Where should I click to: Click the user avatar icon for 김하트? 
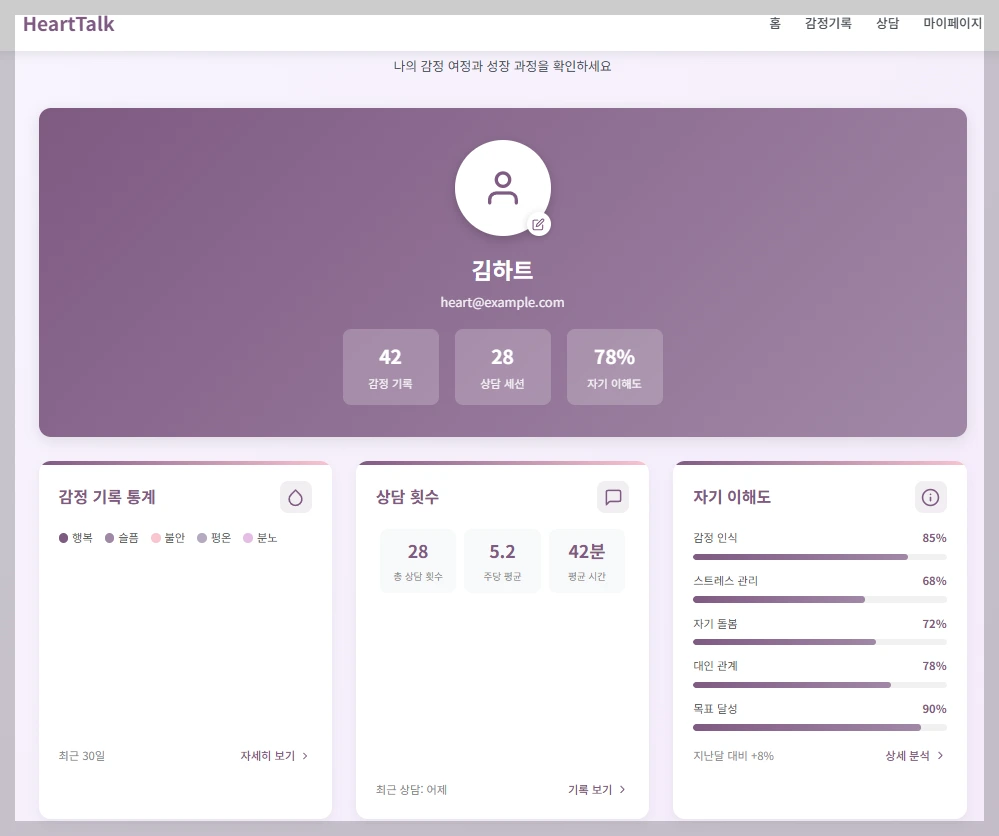click(503, 187)
